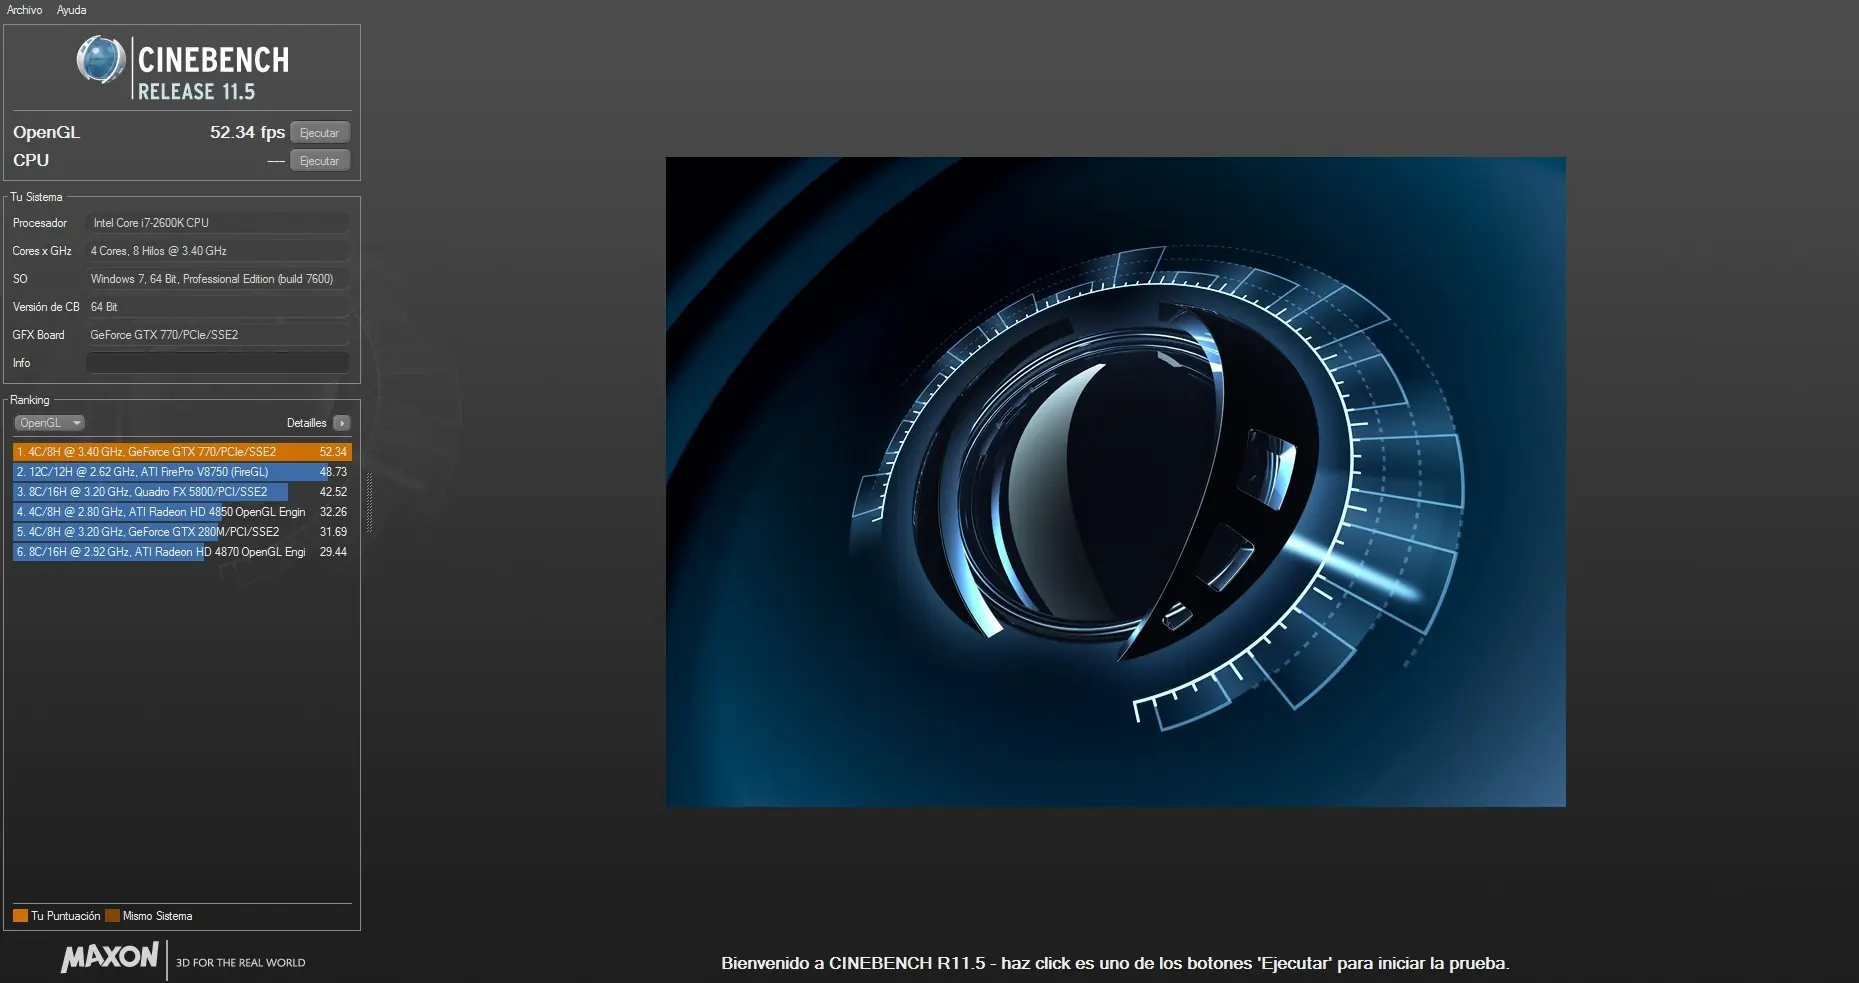The width and height of the screenshot is (1859, 983).
Task: Select ranking row 3 Quadro FX 5800
Action: (x=182, y=492)
